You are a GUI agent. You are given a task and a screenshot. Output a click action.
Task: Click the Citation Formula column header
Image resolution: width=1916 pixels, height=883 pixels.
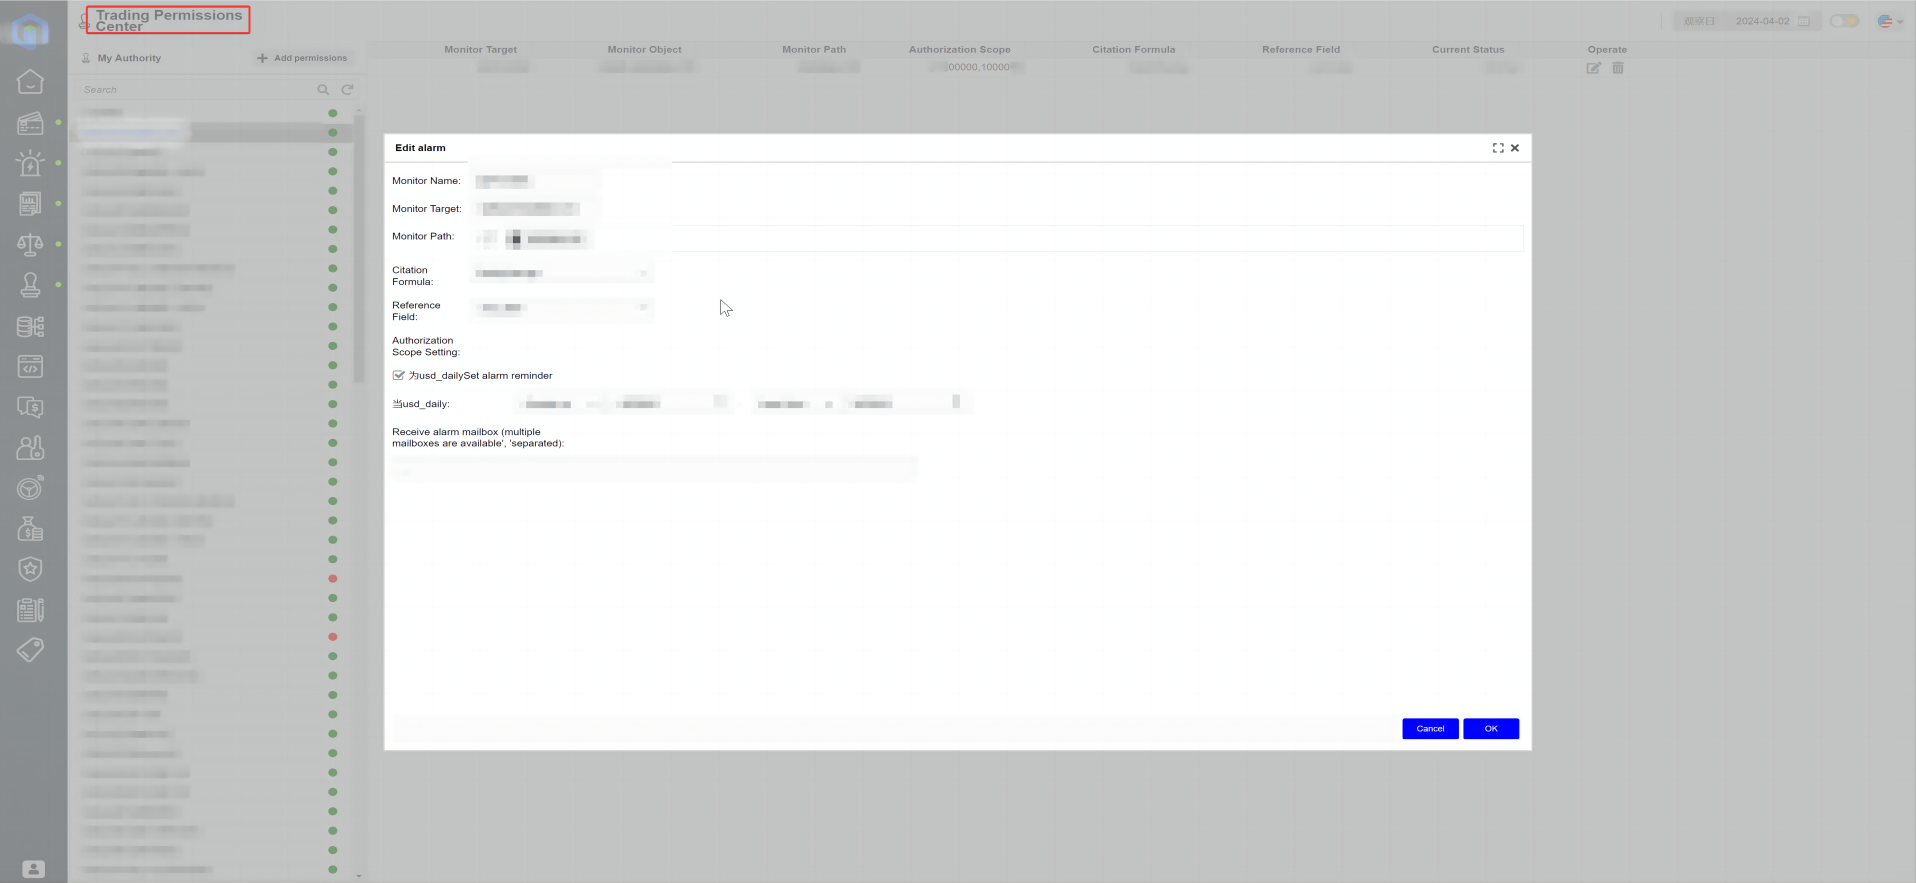(1134, 50)
